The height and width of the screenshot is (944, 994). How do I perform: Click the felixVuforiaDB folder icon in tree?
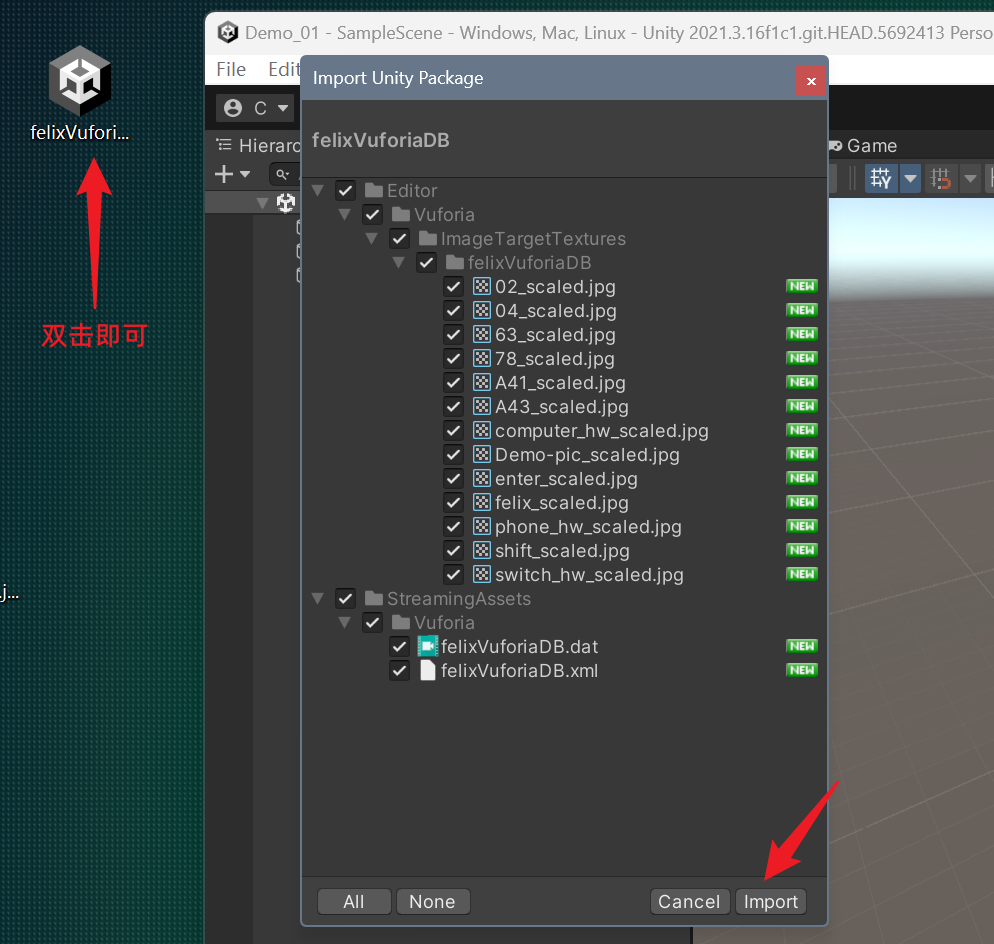(455, 262)
